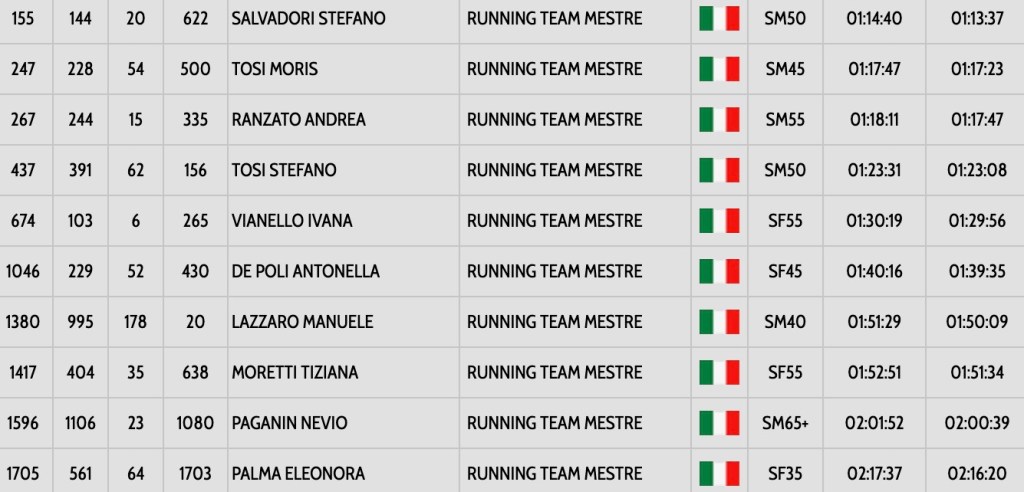Screen dimensions: 1024x492
Task: Select the net time 02:16:20
Action: 977,473
